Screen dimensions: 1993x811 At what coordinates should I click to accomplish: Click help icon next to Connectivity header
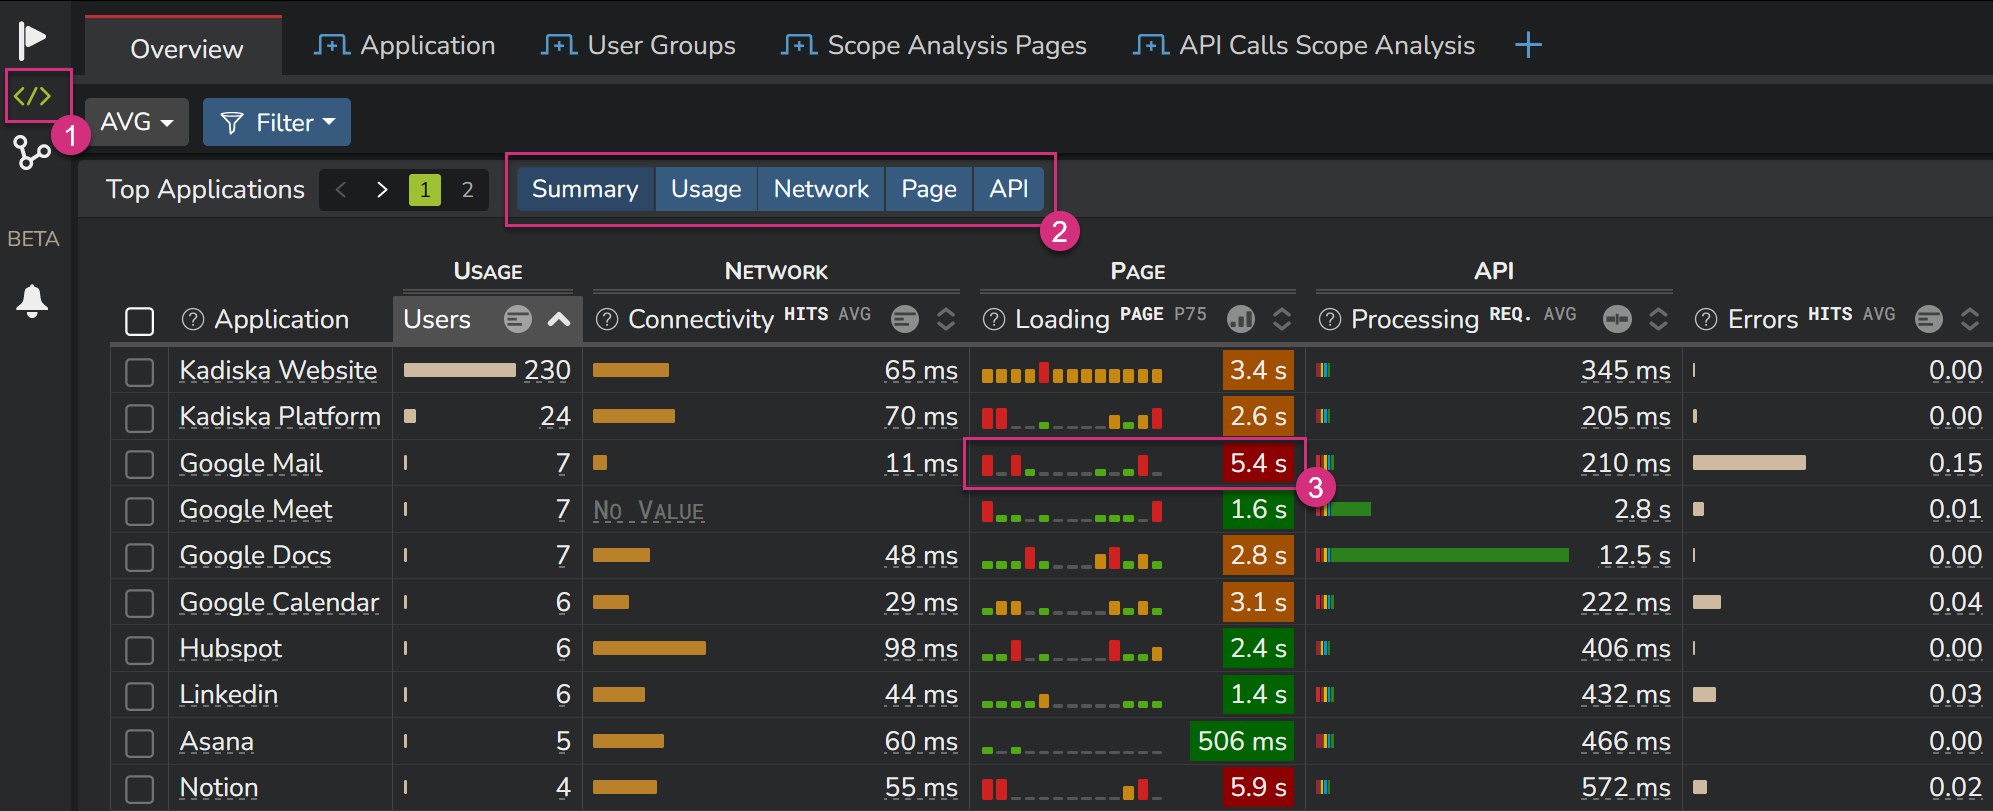[606, 319]
